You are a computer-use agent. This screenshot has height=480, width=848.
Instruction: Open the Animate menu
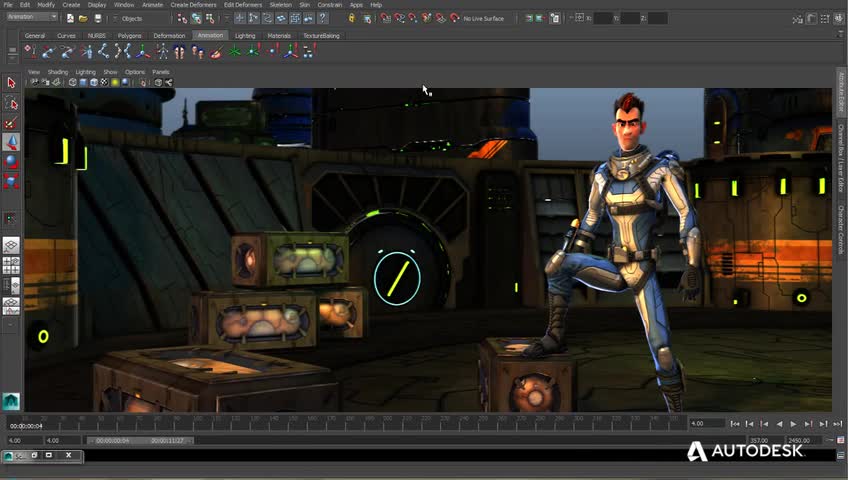152,4
